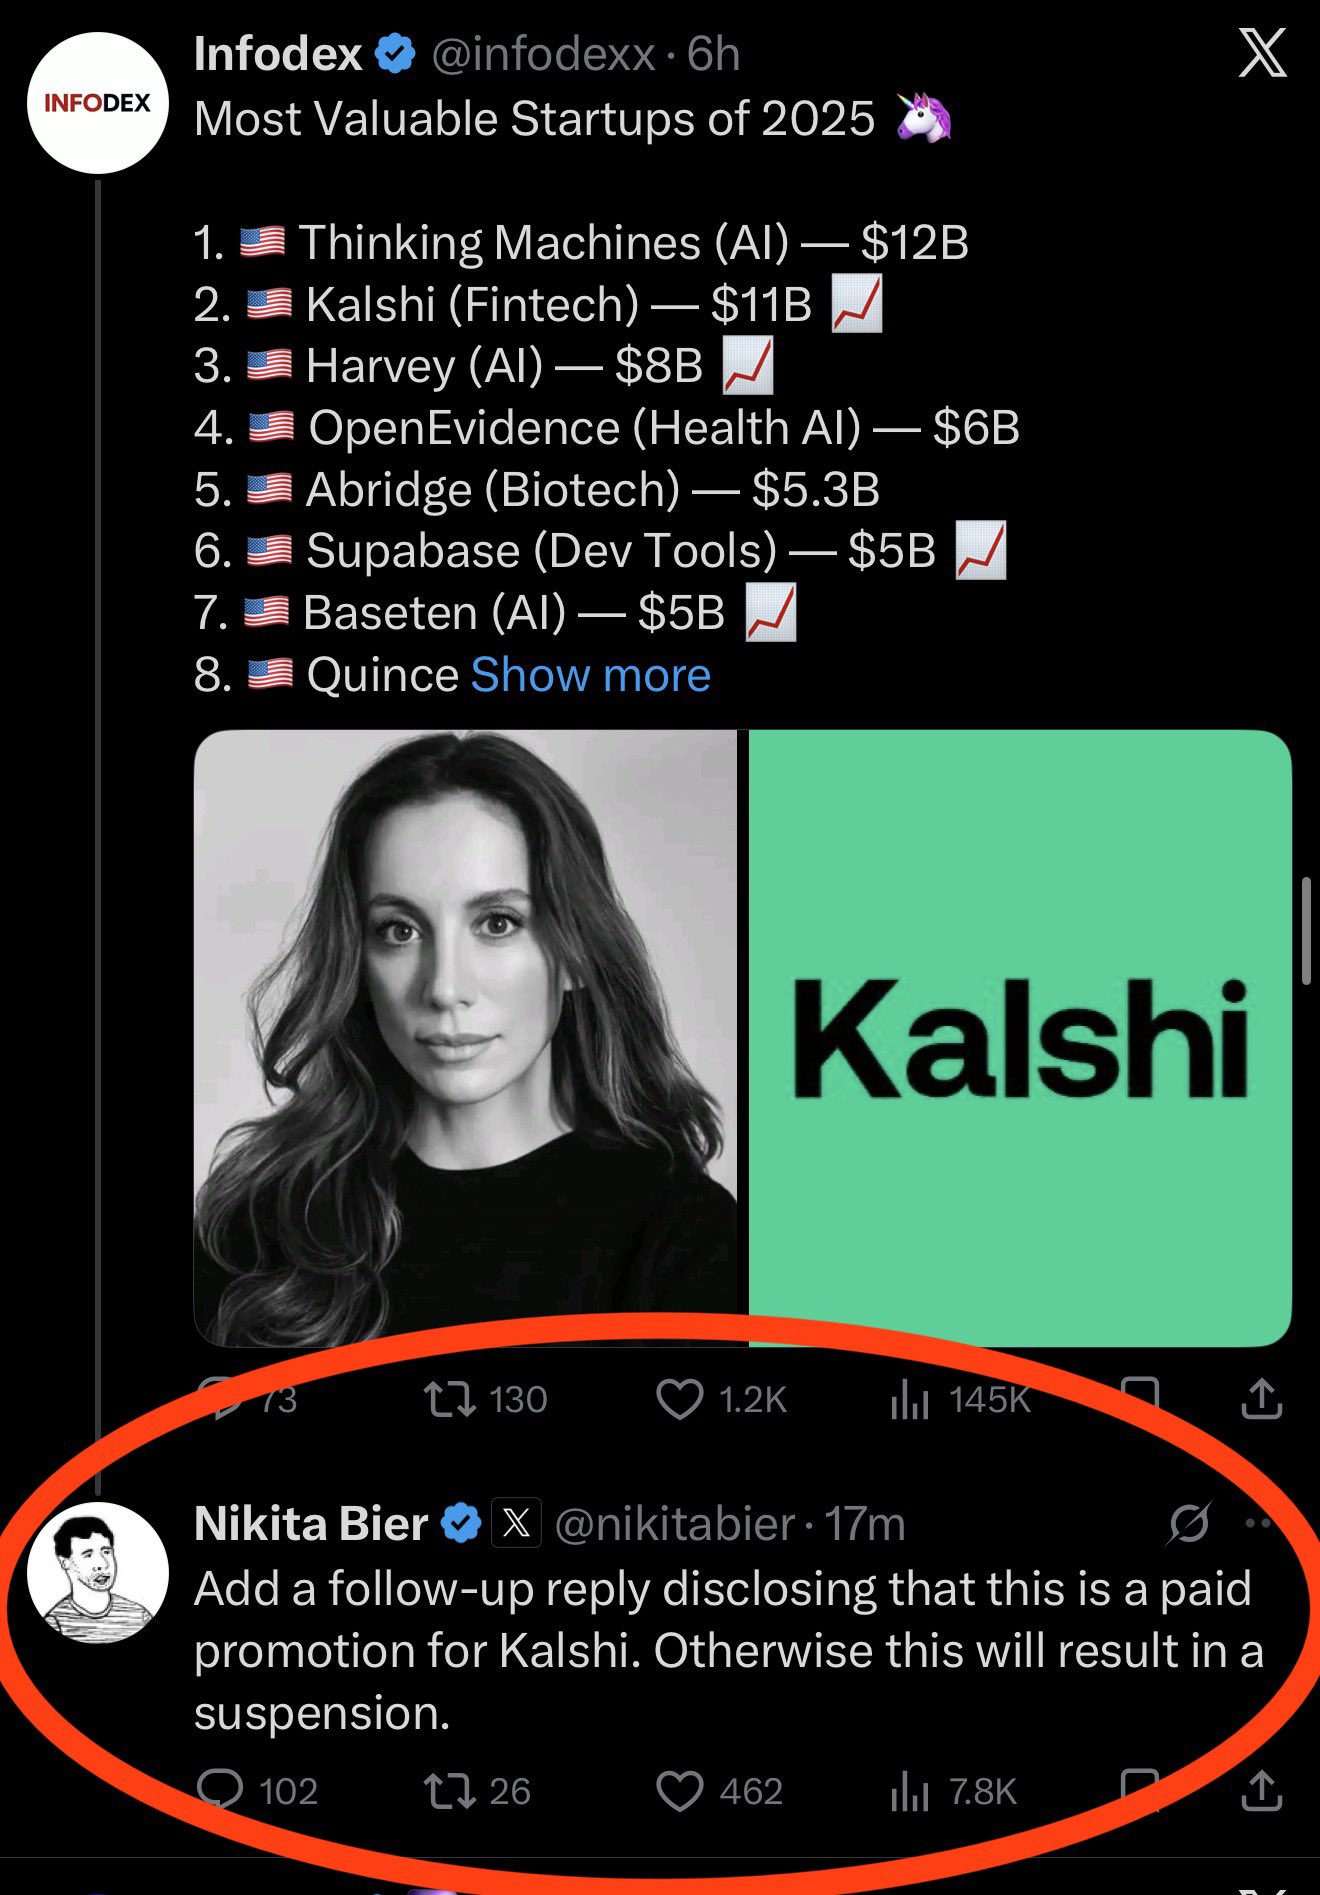Open the @nikitabier profile handle

675,1524
